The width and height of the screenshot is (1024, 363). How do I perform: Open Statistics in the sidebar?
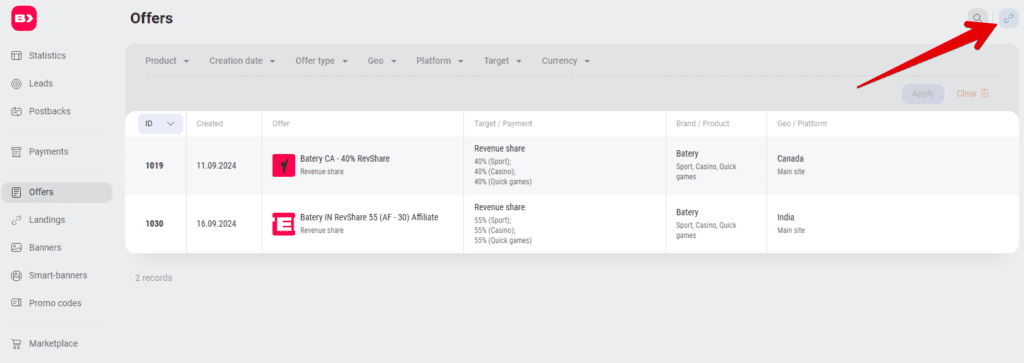click(47, 56)
